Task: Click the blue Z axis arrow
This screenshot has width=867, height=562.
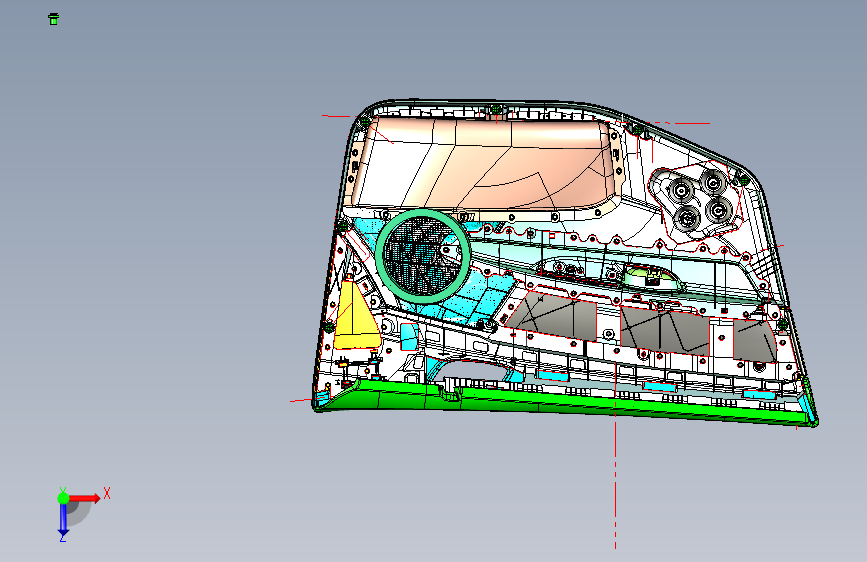Action: coord(63,520)
